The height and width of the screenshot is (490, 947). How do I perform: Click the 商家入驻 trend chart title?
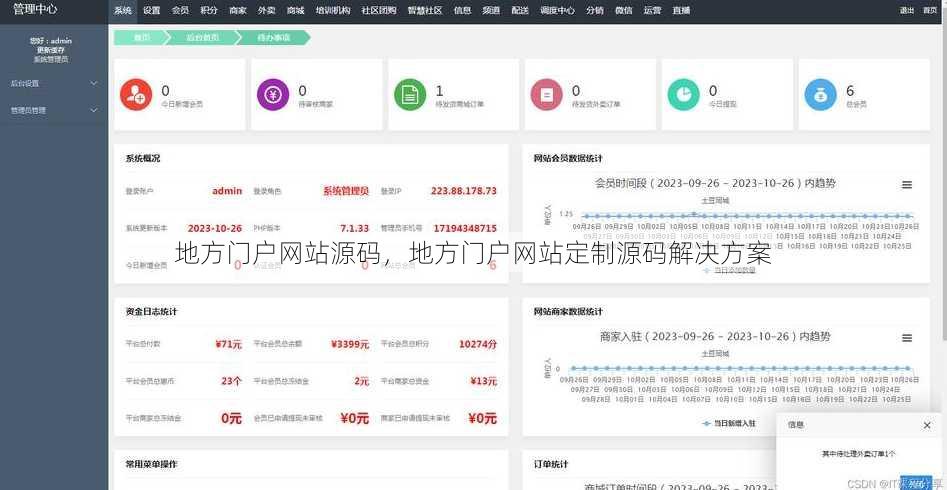716,336
